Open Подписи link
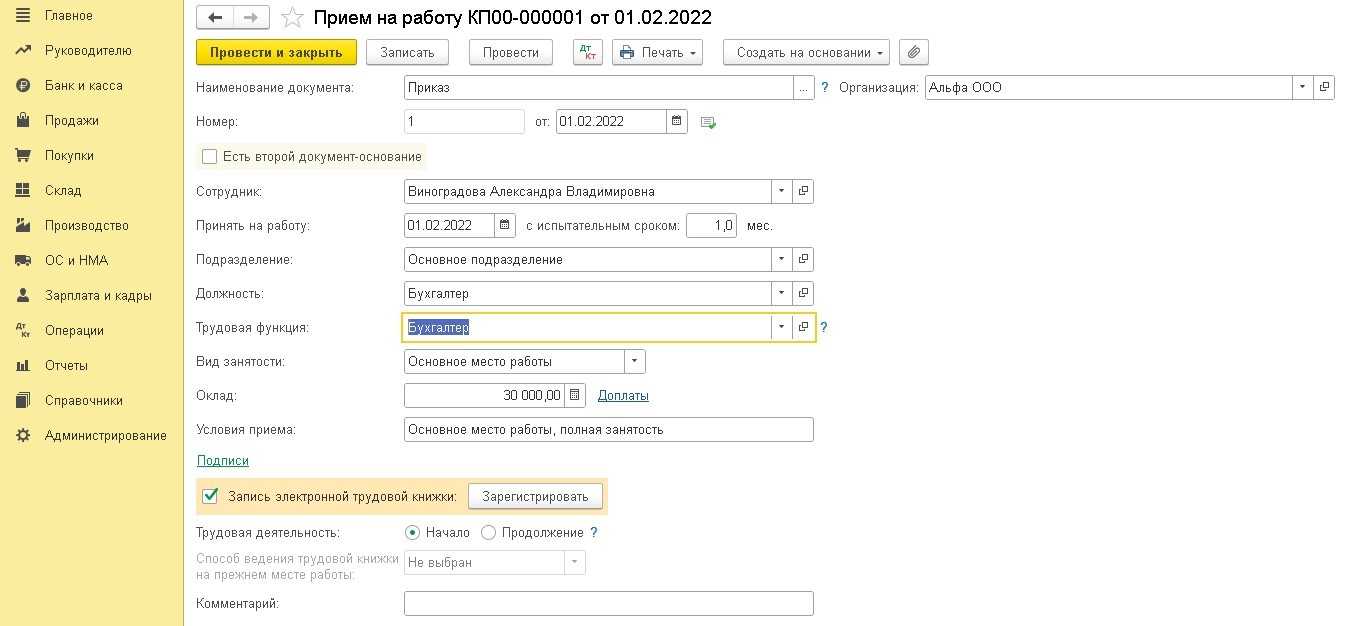Screen dimensions: 1347x626 pyautogui.click(x=223, y=461)
